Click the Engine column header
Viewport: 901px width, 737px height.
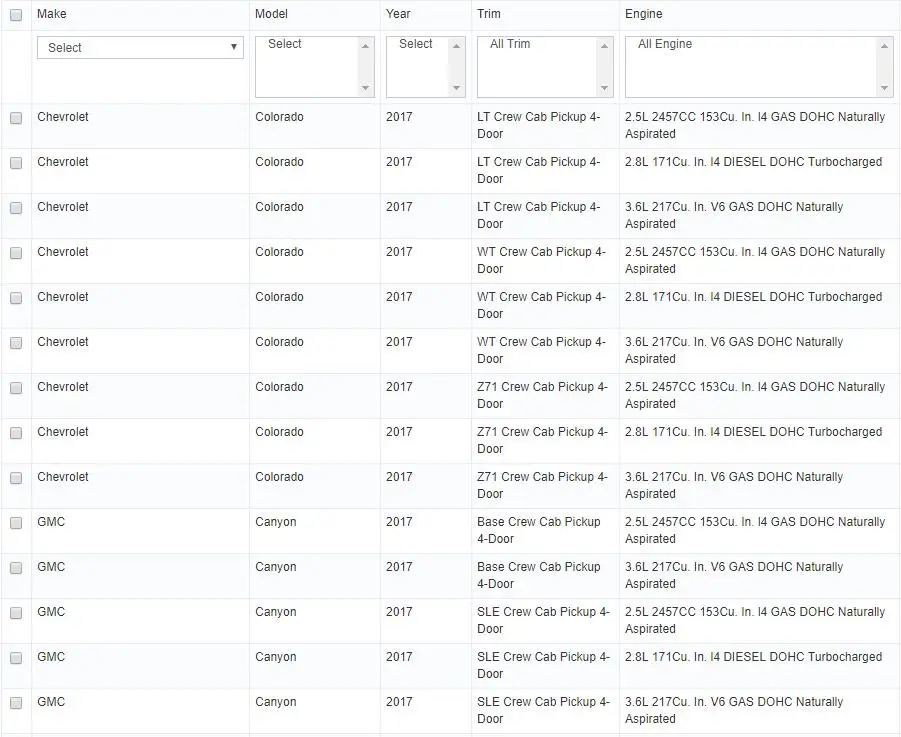[x=644, y=14]
